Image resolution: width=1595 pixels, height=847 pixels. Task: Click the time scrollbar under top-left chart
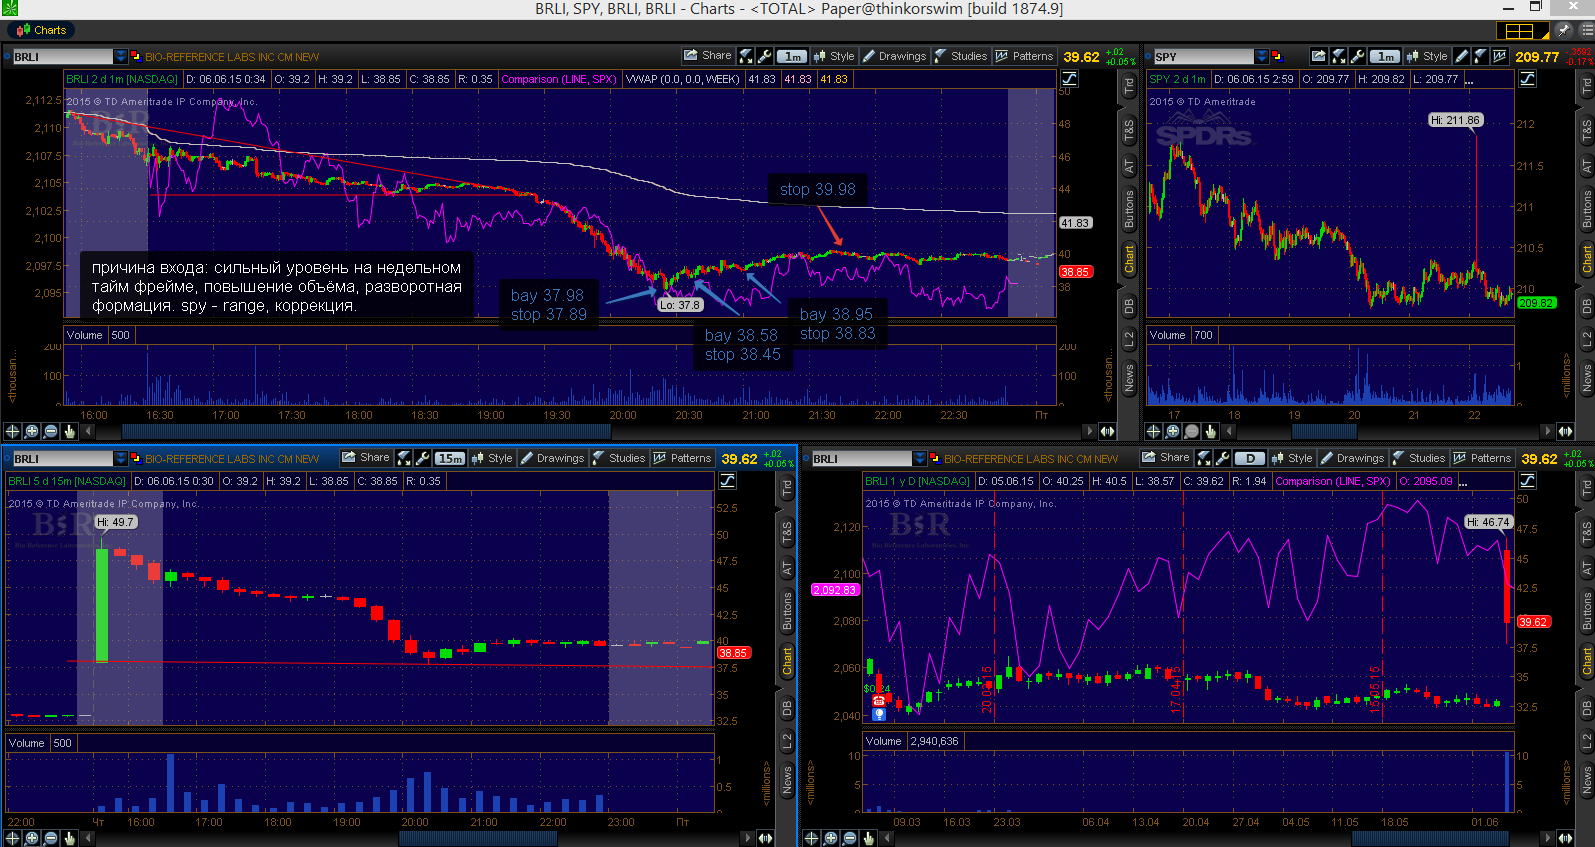point(366,431)
